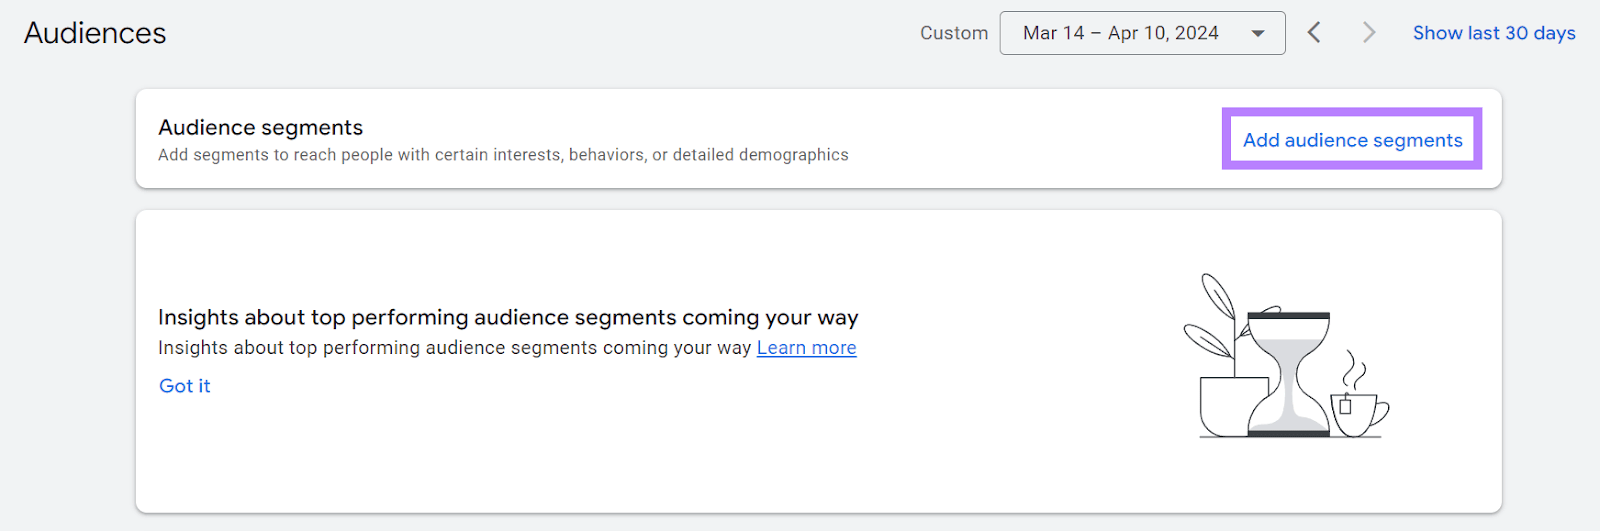Open the date range caret arrow
1600x531 pixels.
pyautogui.click(x=1258, y=33)
